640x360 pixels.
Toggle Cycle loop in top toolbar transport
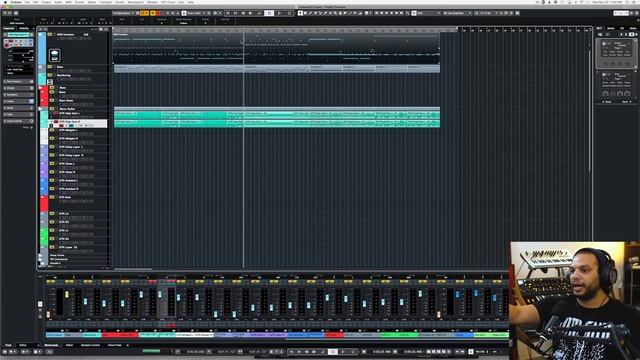tap(260, 13)
